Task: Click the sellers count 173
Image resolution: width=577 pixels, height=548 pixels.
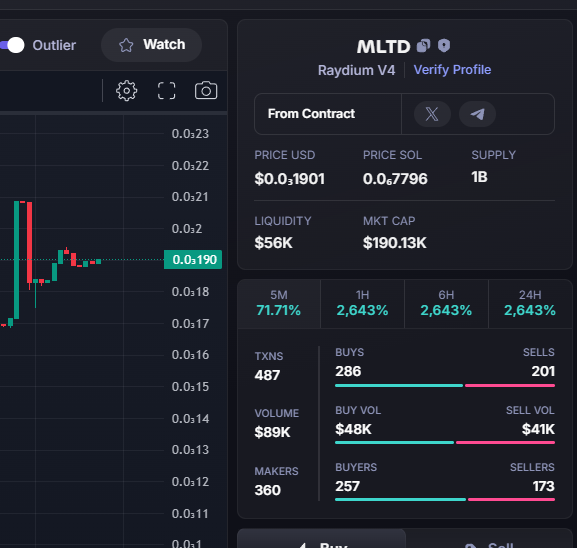Action: pos(544,487)
